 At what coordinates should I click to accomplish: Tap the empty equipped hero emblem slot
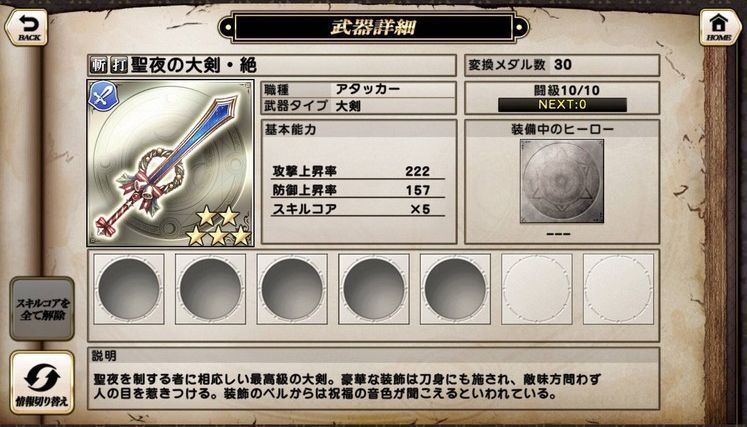coord(562,181)
